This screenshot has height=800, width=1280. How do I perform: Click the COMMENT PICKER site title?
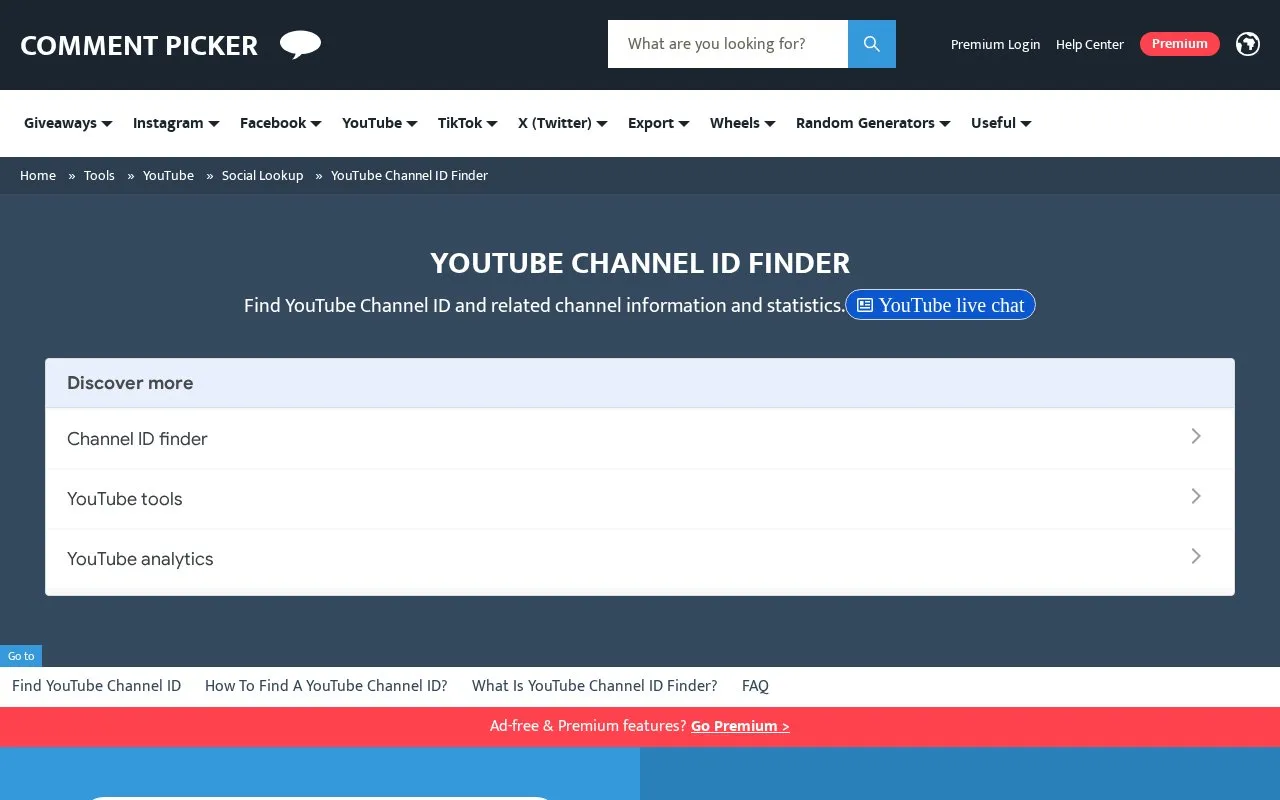coord(139,46)
